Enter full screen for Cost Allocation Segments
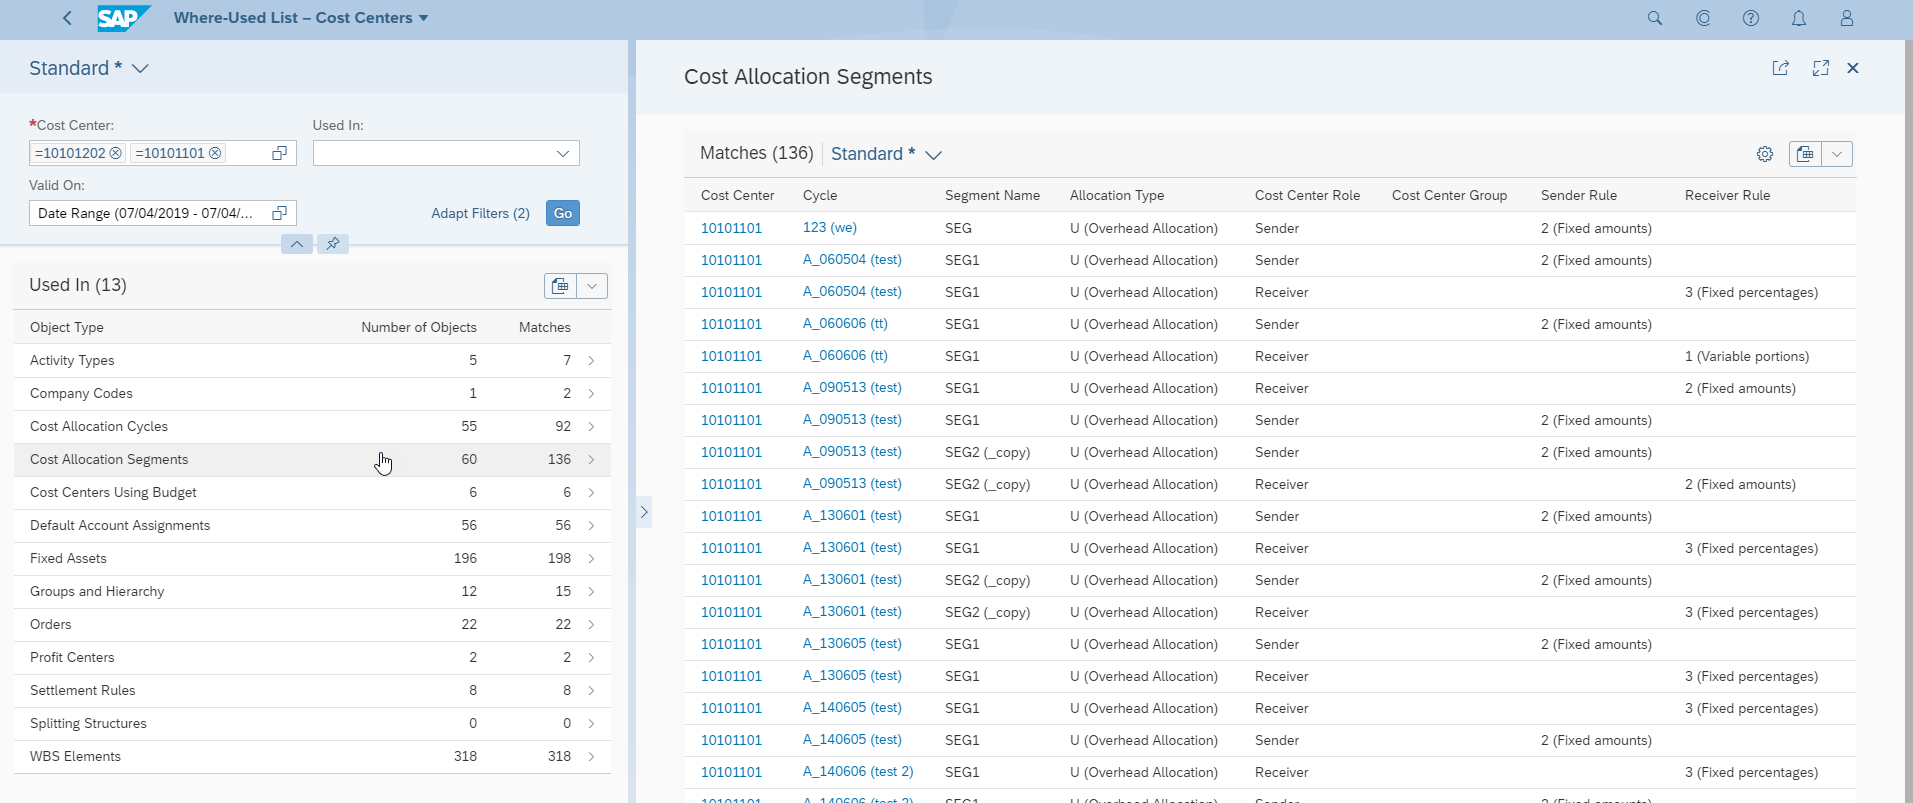The width and height of the screenshot is (1913, 803). pos(1821,68)
